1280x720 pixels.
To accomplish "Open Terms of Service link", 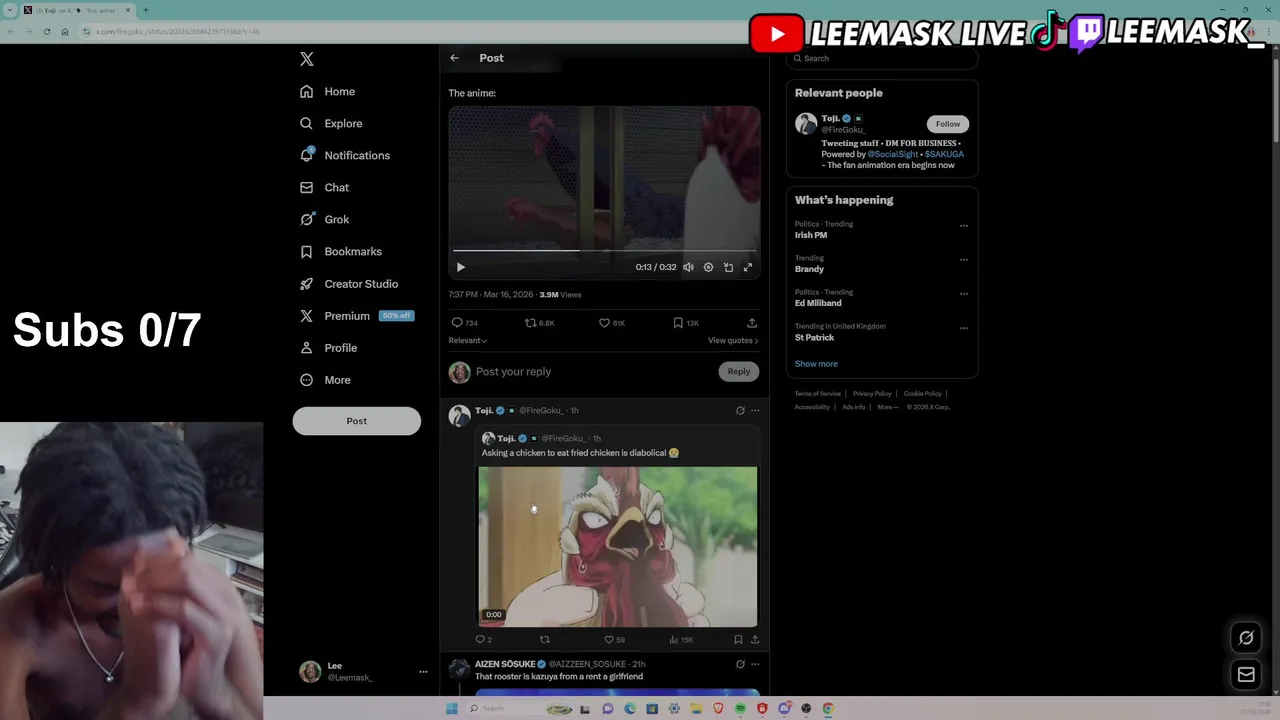I will click(x=818, y=394).
